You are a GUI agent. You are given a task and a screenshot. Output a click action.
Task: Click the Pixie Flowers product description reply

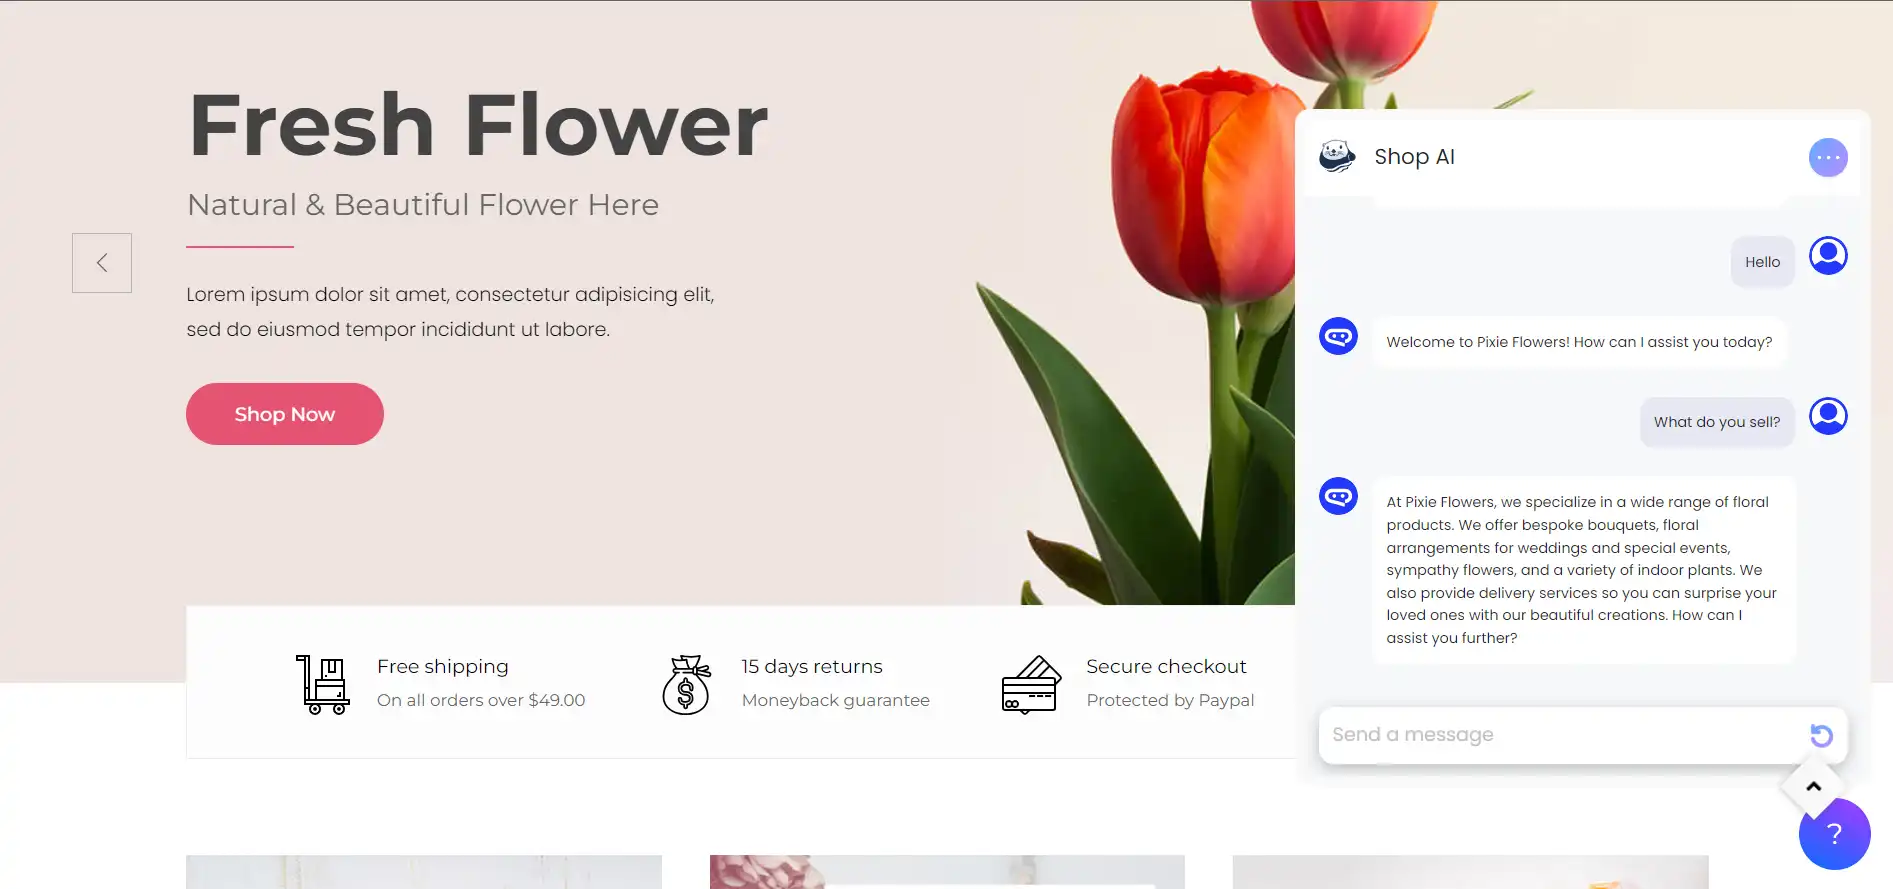(x=1583, y=570)
